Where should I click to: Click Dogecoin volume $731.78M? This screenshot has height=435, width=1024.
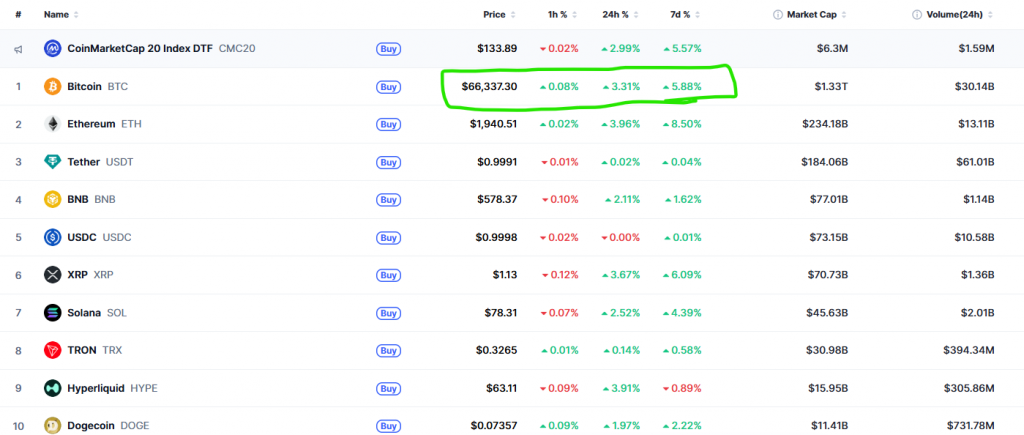(970, 426)
